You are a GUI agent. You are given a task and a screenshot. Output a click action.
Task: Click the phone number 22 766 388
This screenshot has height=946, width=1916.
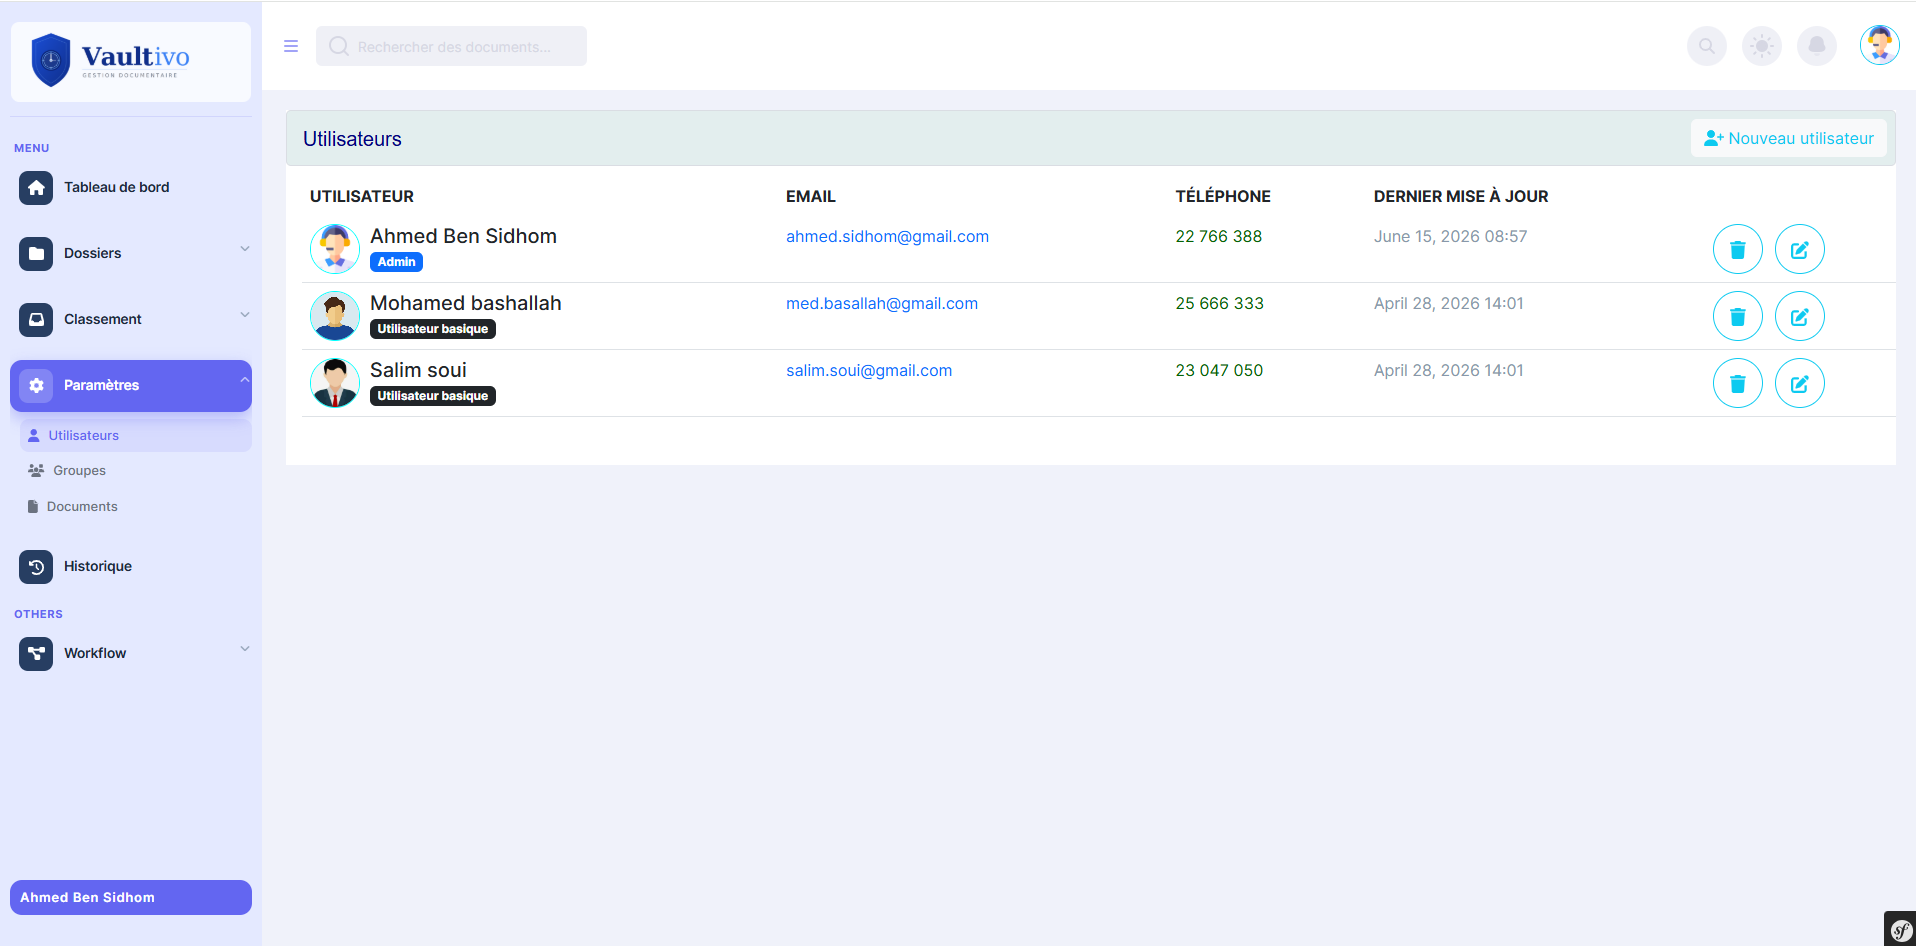click(1219, 236)
